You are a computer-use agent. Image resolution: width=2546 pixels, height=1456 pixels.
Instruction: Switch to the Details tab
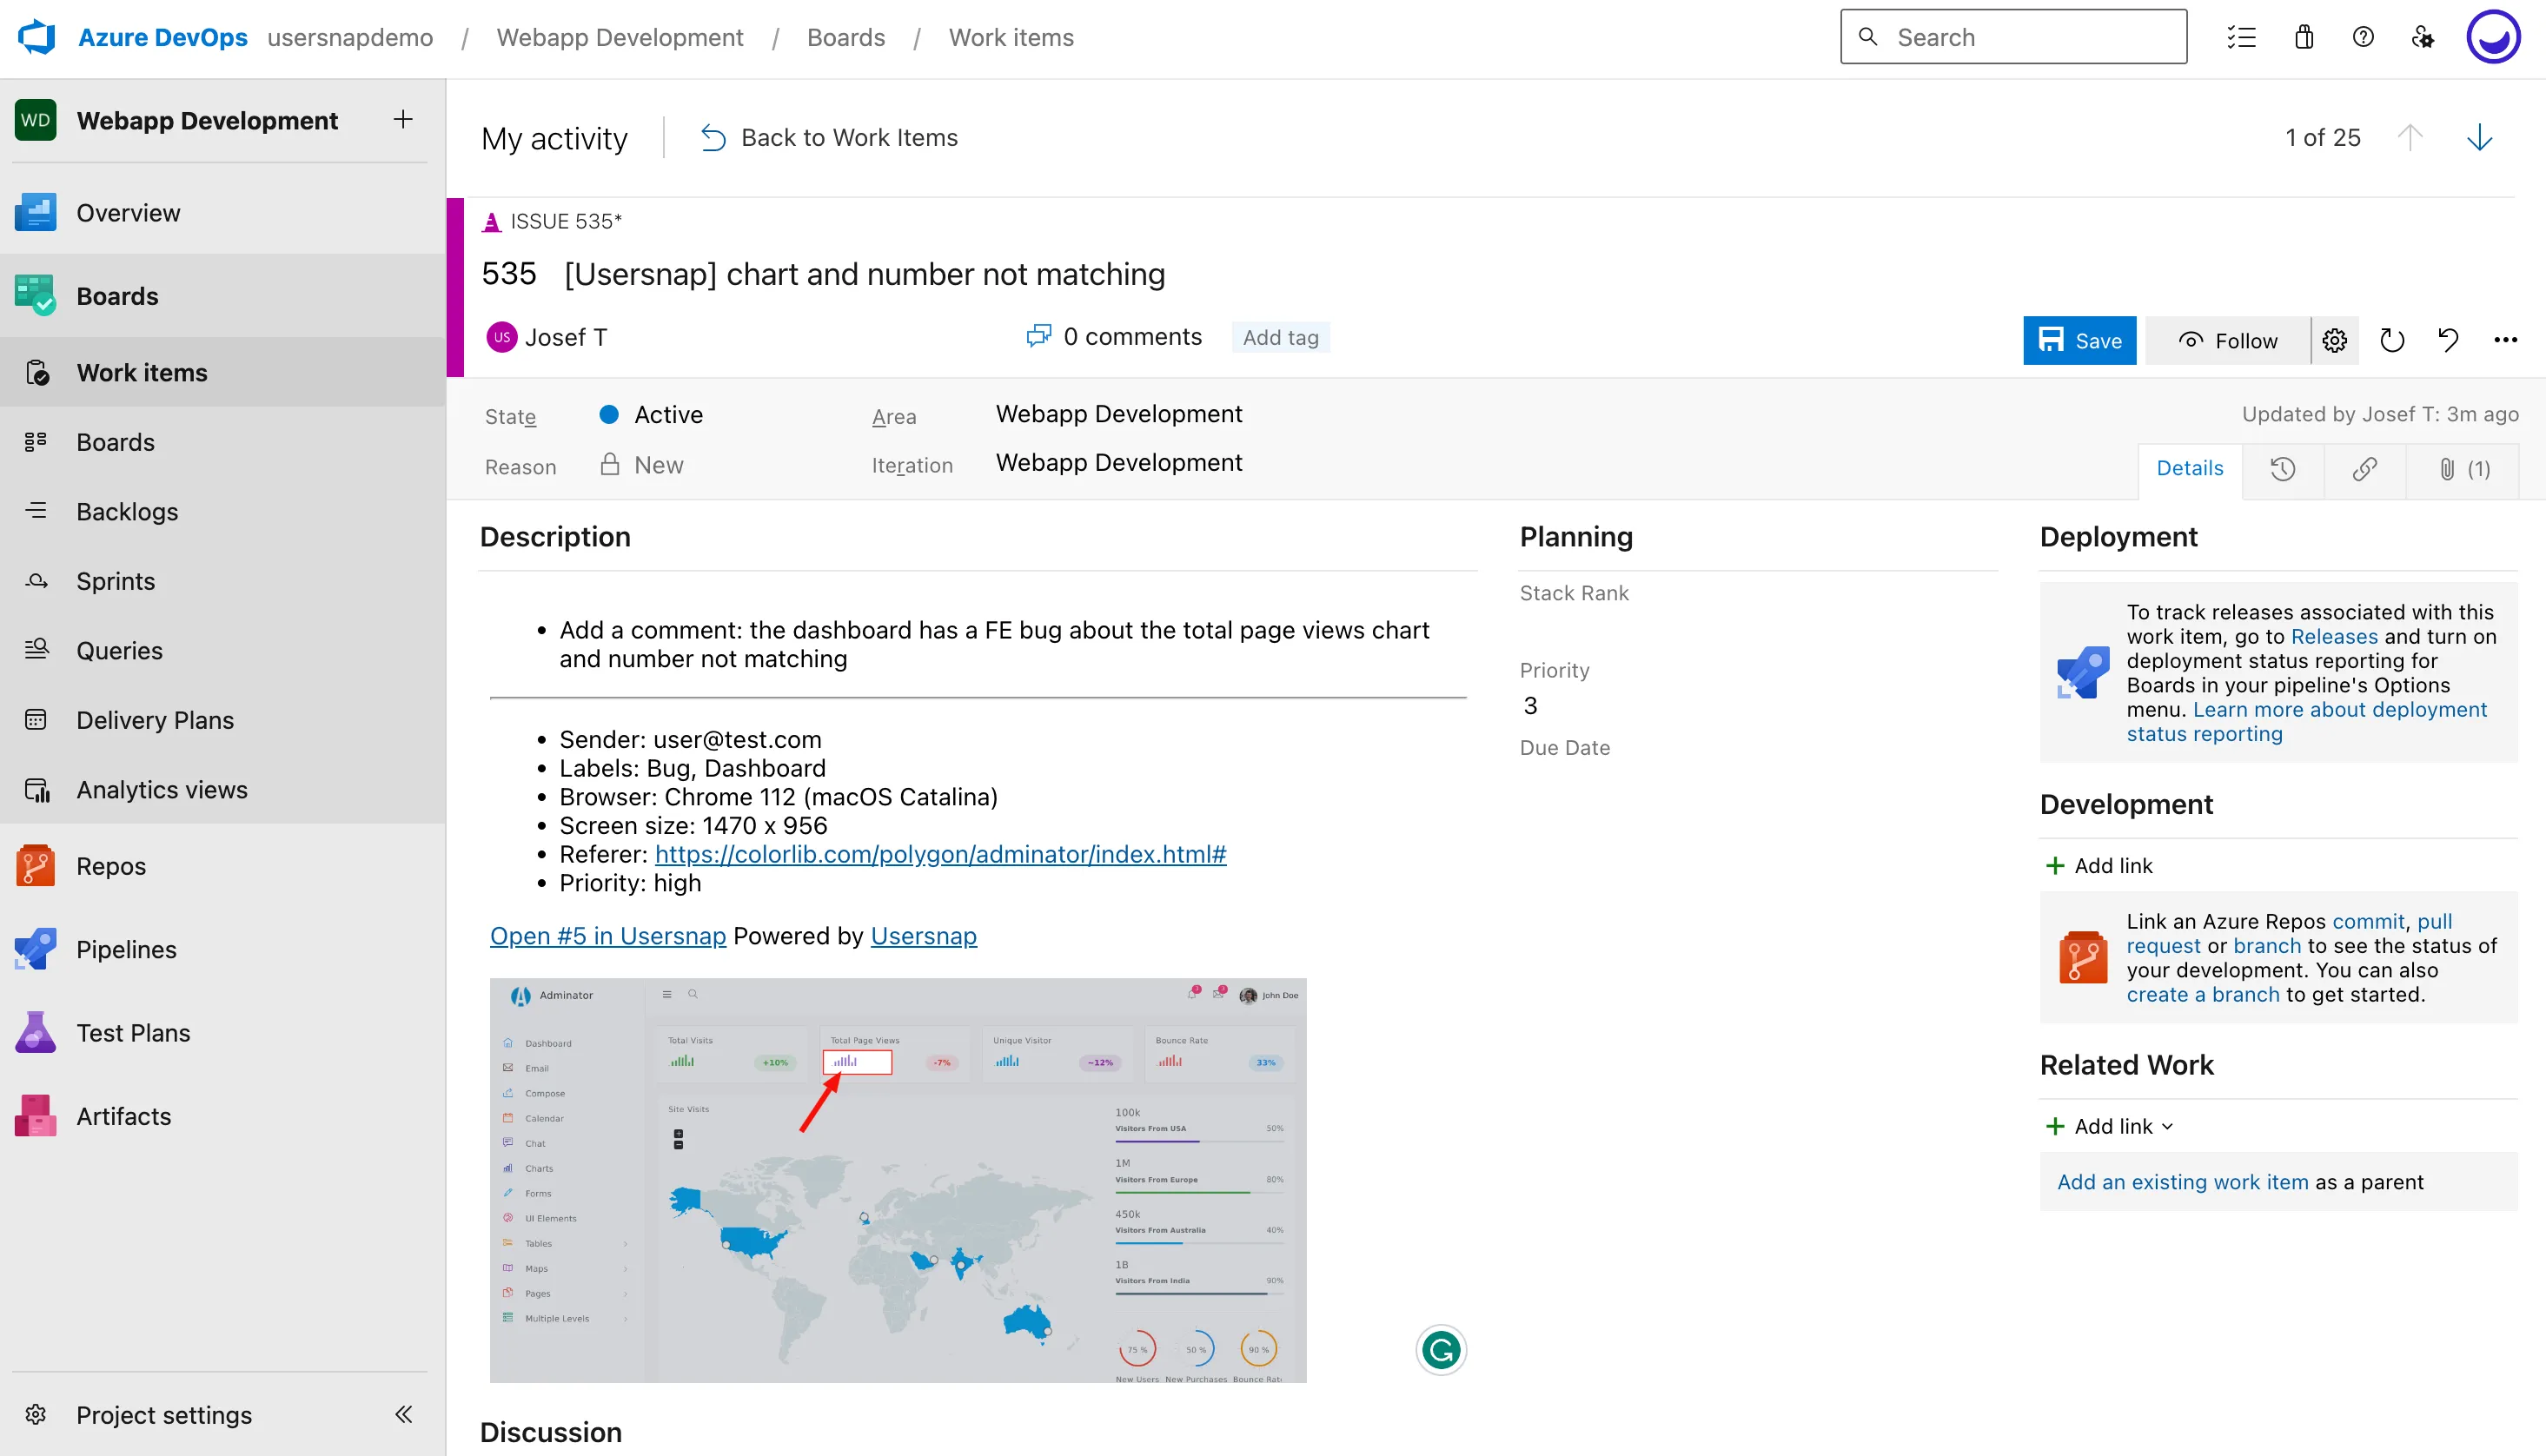pyautogui.click(x=2190, y=468)
